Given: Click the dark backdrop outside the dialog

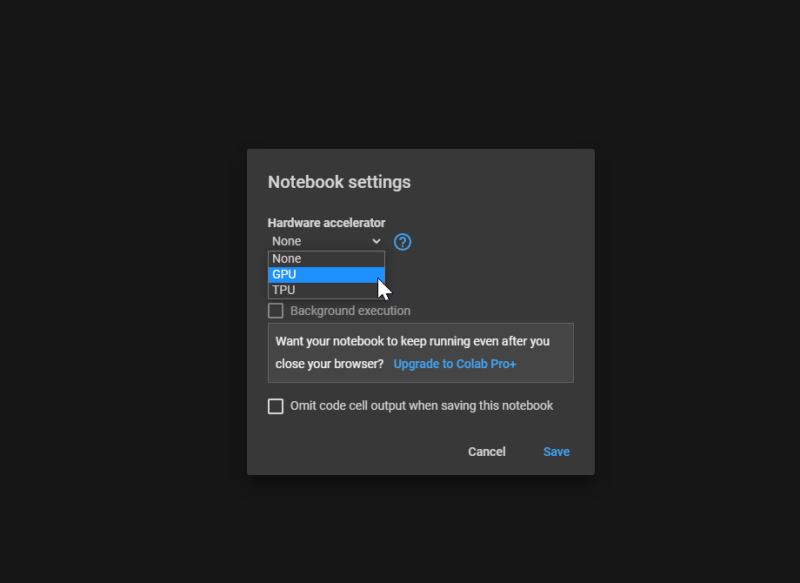Looking at the screenshot, I should 120,300.
